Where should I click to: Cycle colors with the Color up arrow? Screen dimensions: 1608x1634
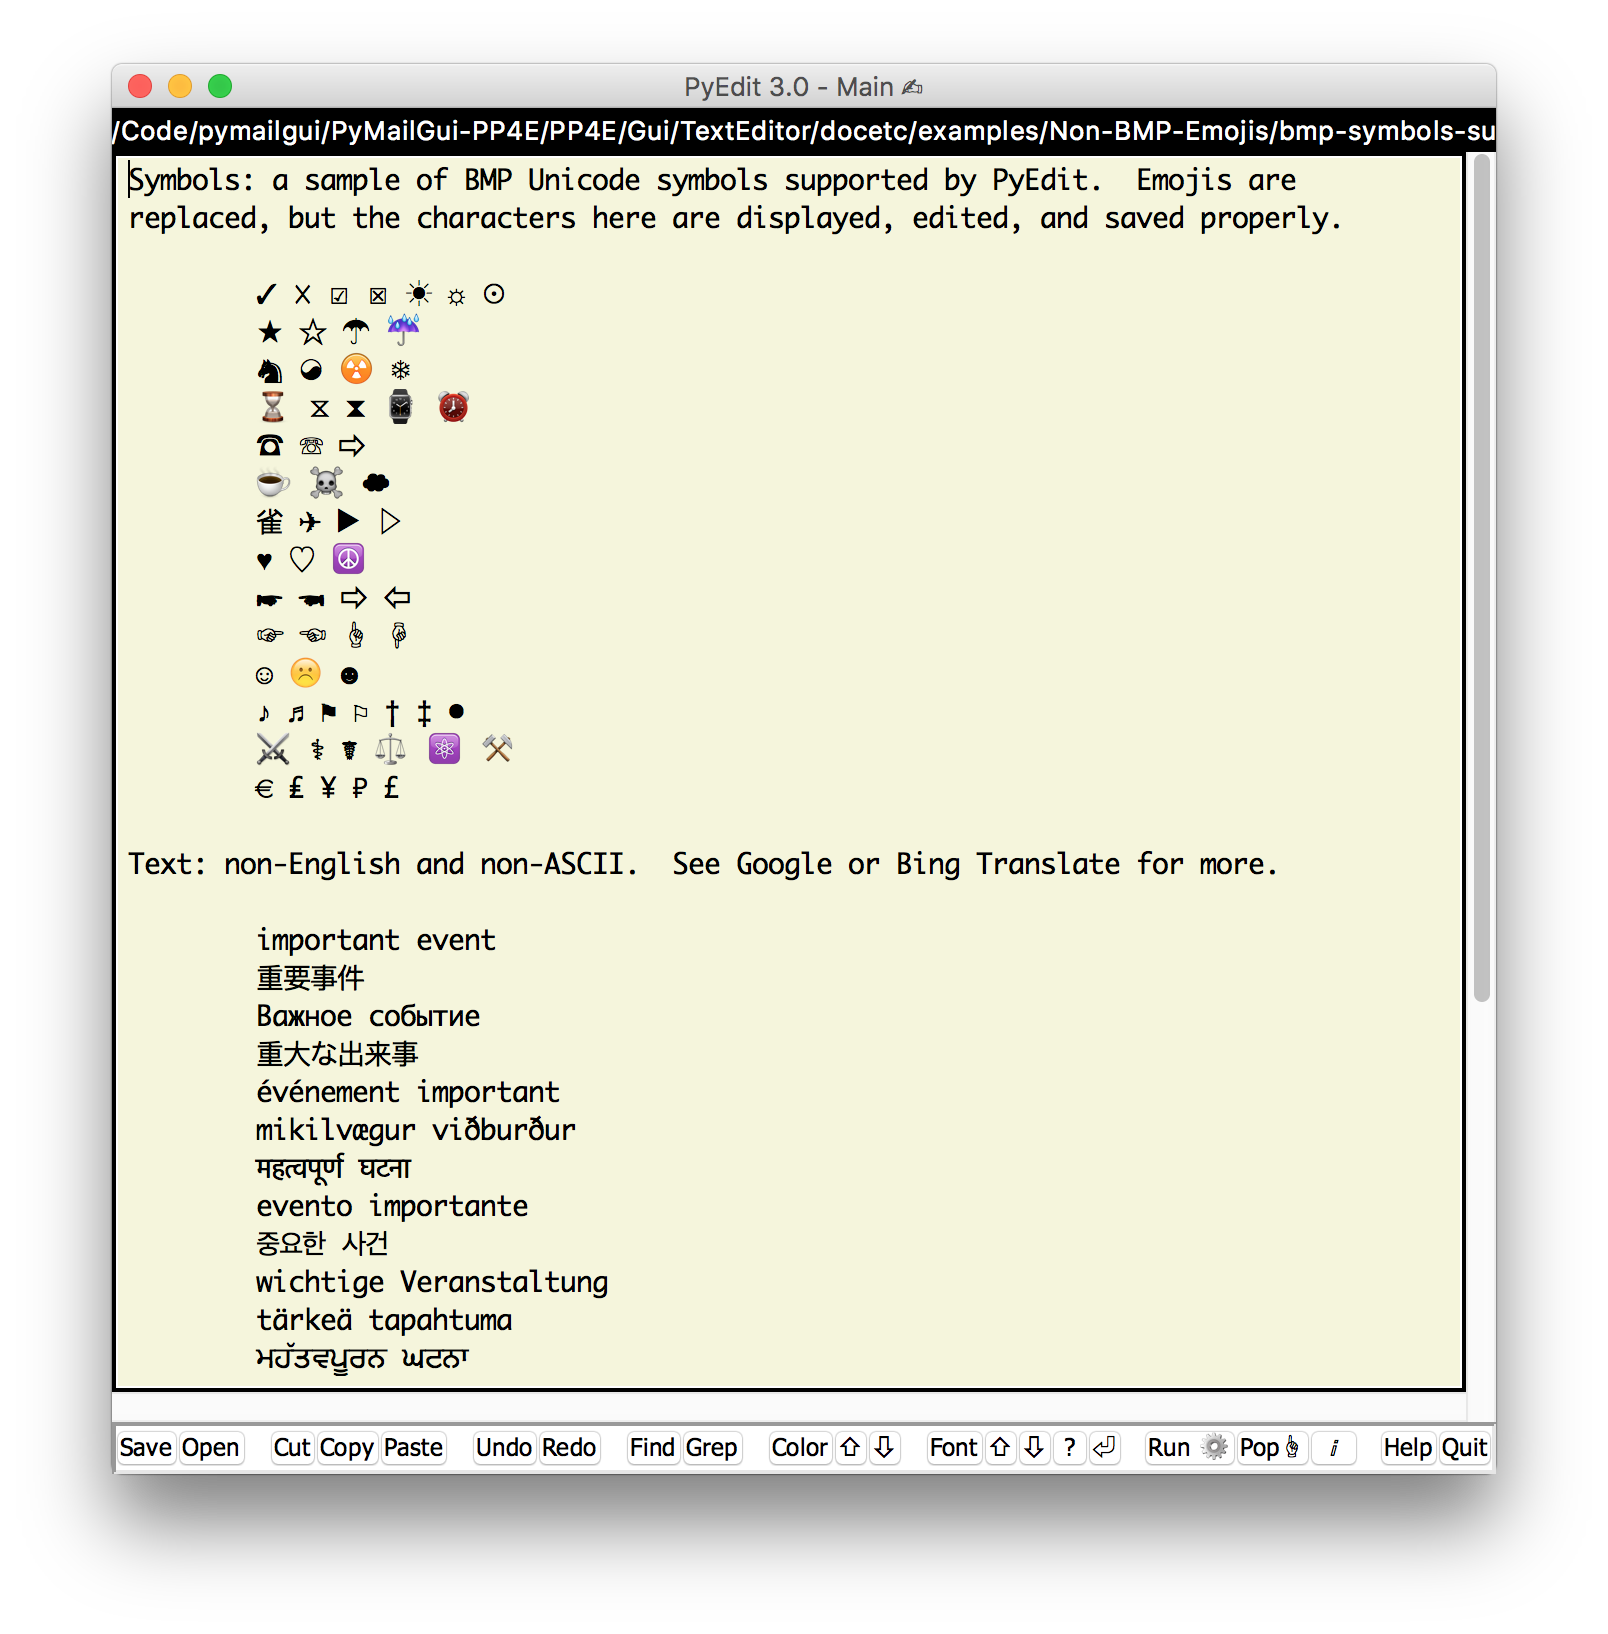pos(851,1448)
